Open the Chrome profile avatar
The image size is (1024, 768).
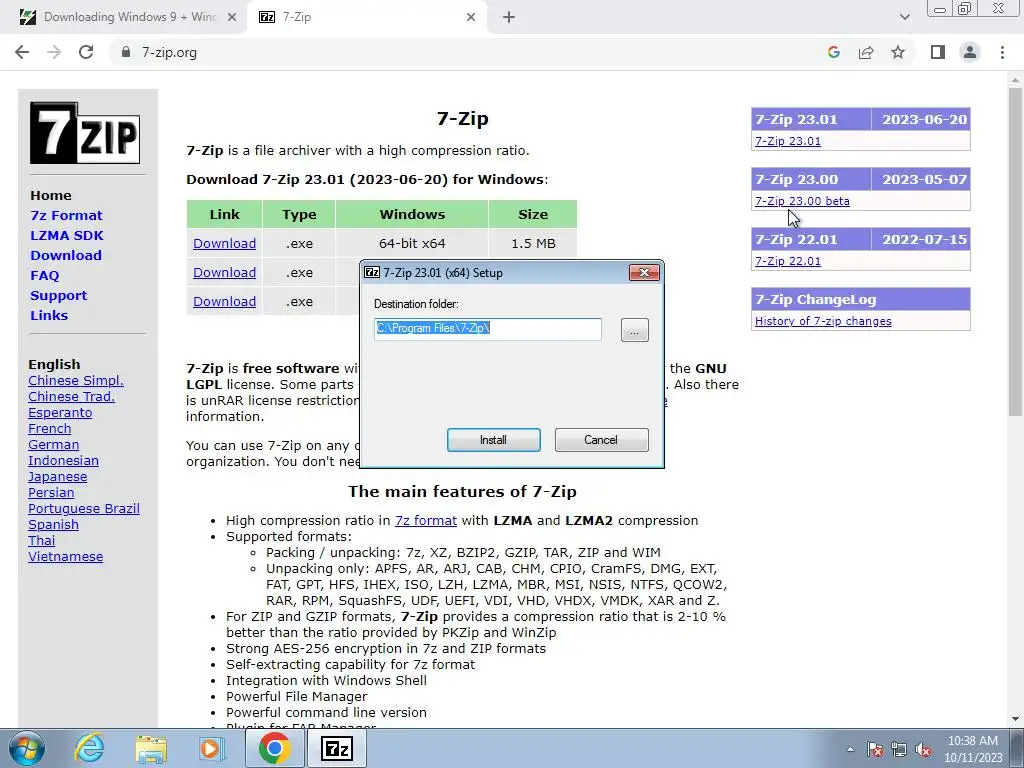click(970, 52)
